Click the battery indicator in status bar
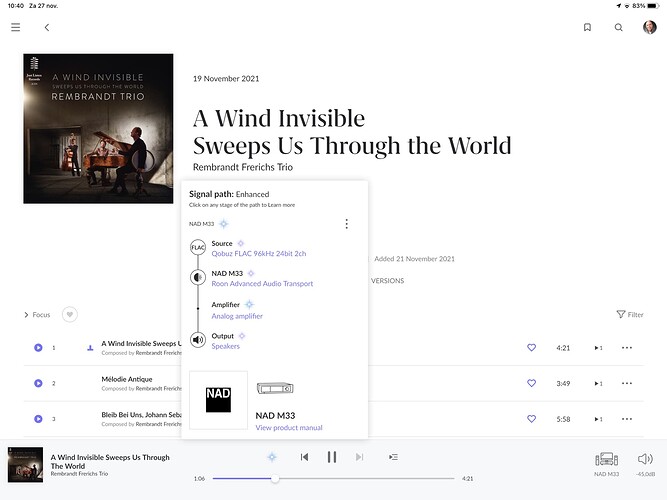Image resolution: width=667 pixels, height=500 pixels. 653,6
